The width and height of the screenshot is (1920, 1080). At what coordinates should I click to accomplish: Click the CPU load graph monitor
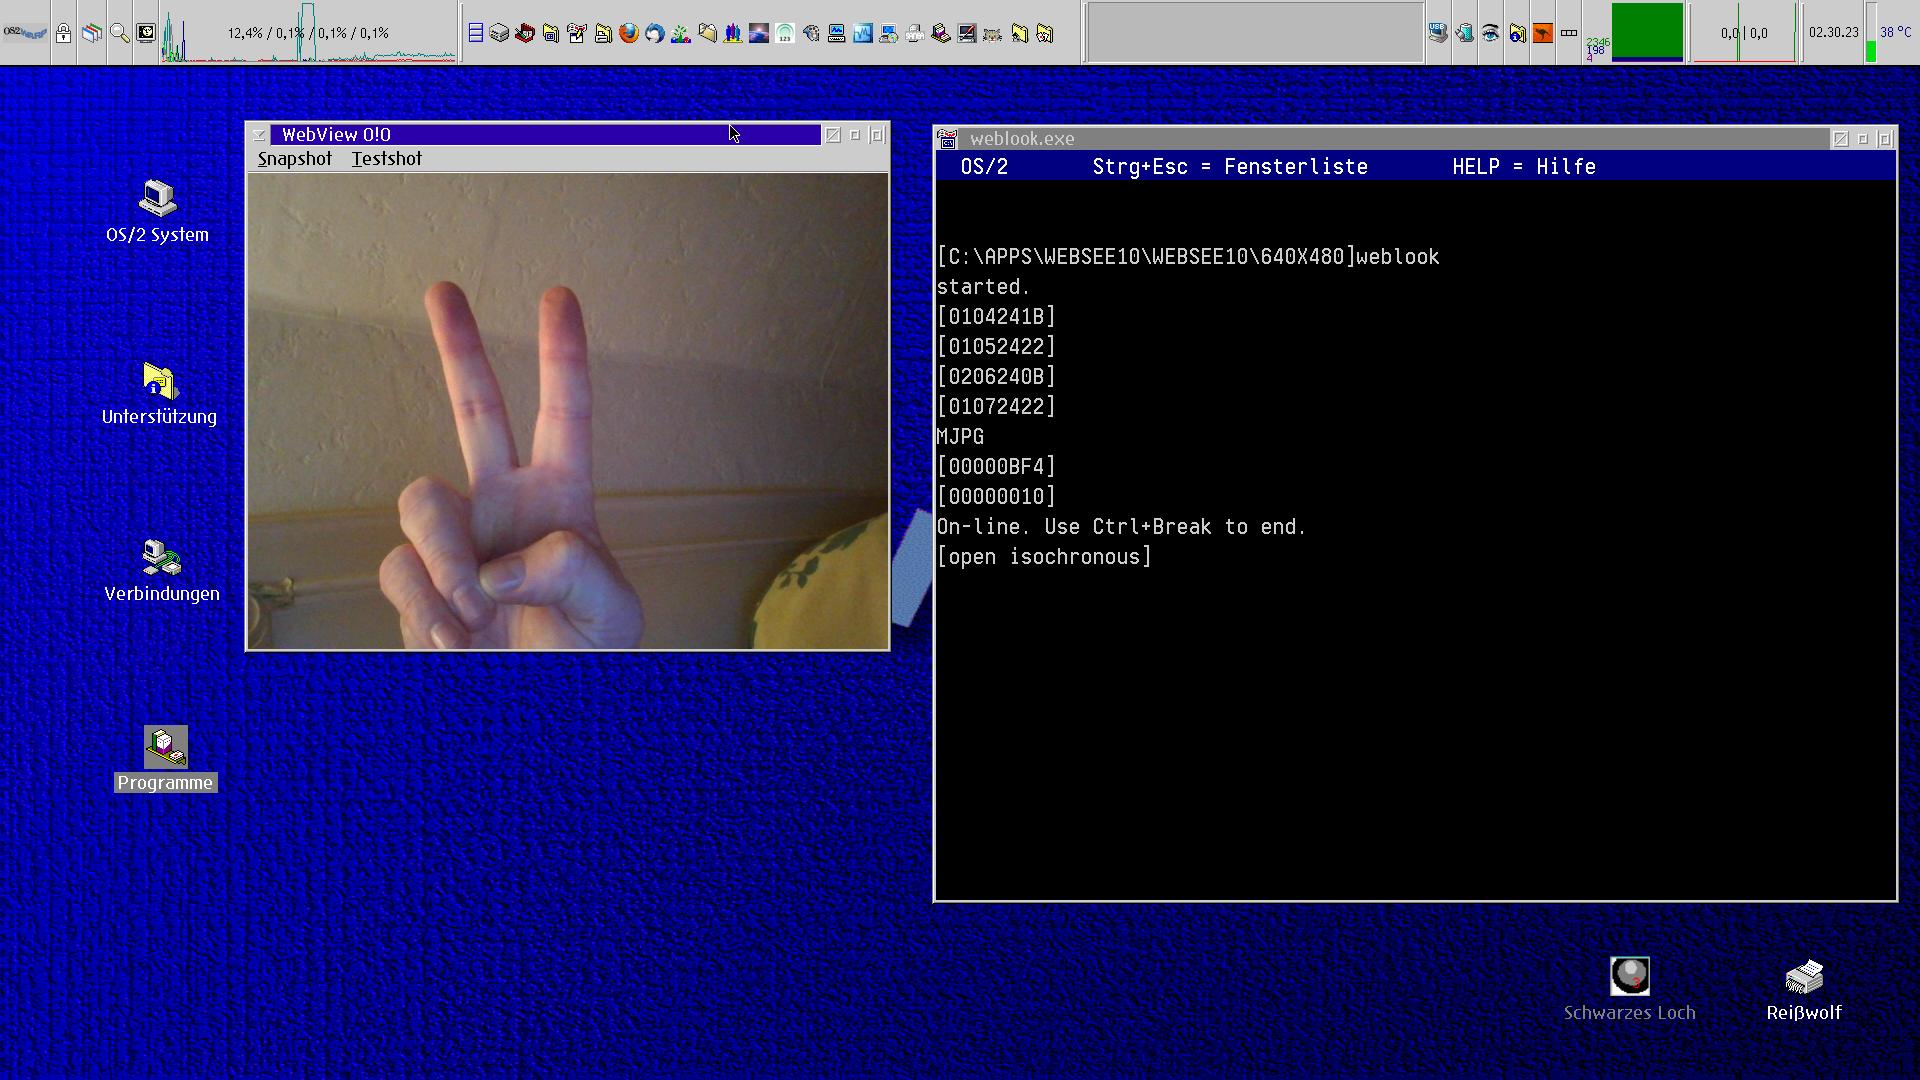[x=308, y=33]
